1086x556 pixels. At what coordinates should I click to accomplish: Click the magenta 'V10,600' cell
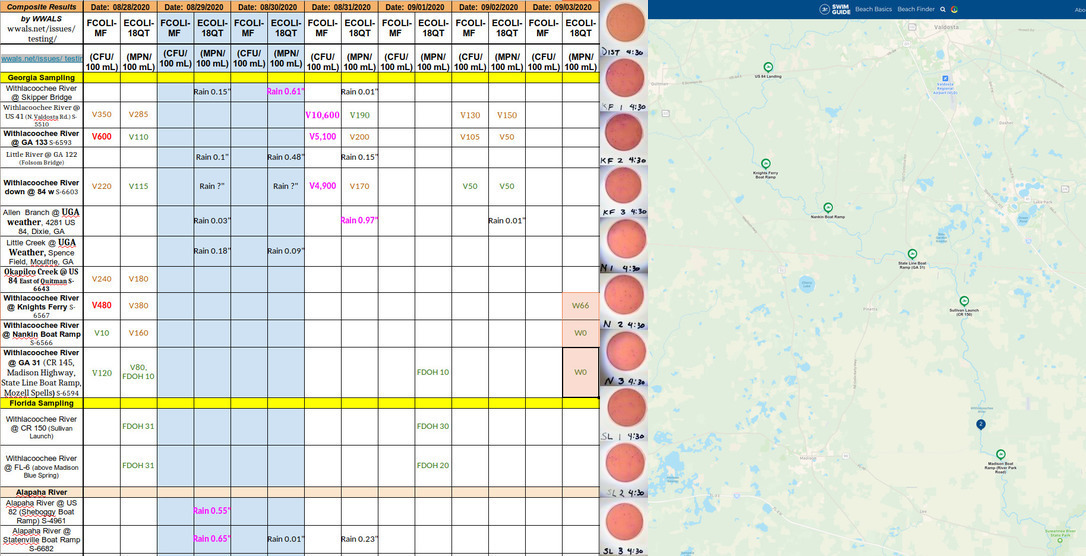pyautogui.click(x=323, y=115)
